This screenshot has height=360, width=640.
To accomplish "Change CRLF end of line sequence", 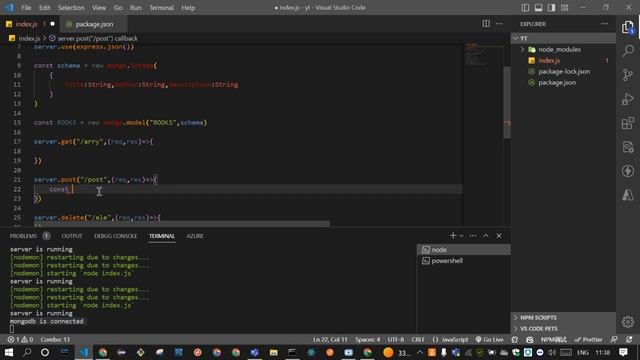I will point(418,340).
